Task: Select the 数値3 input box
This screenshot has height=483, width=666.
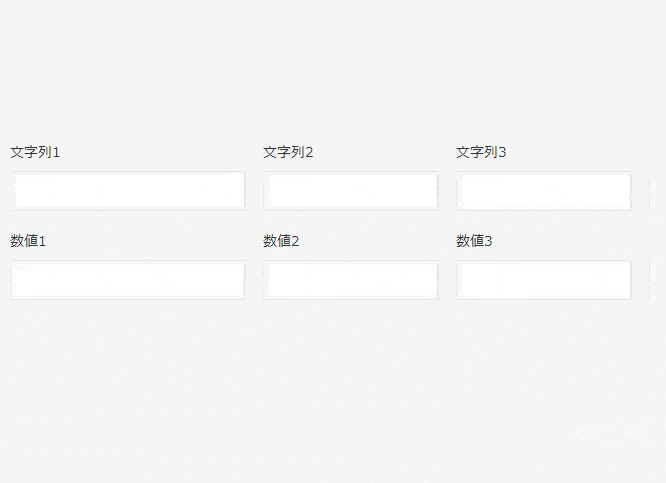Action: pyautogui.click(x=543, y=280)
